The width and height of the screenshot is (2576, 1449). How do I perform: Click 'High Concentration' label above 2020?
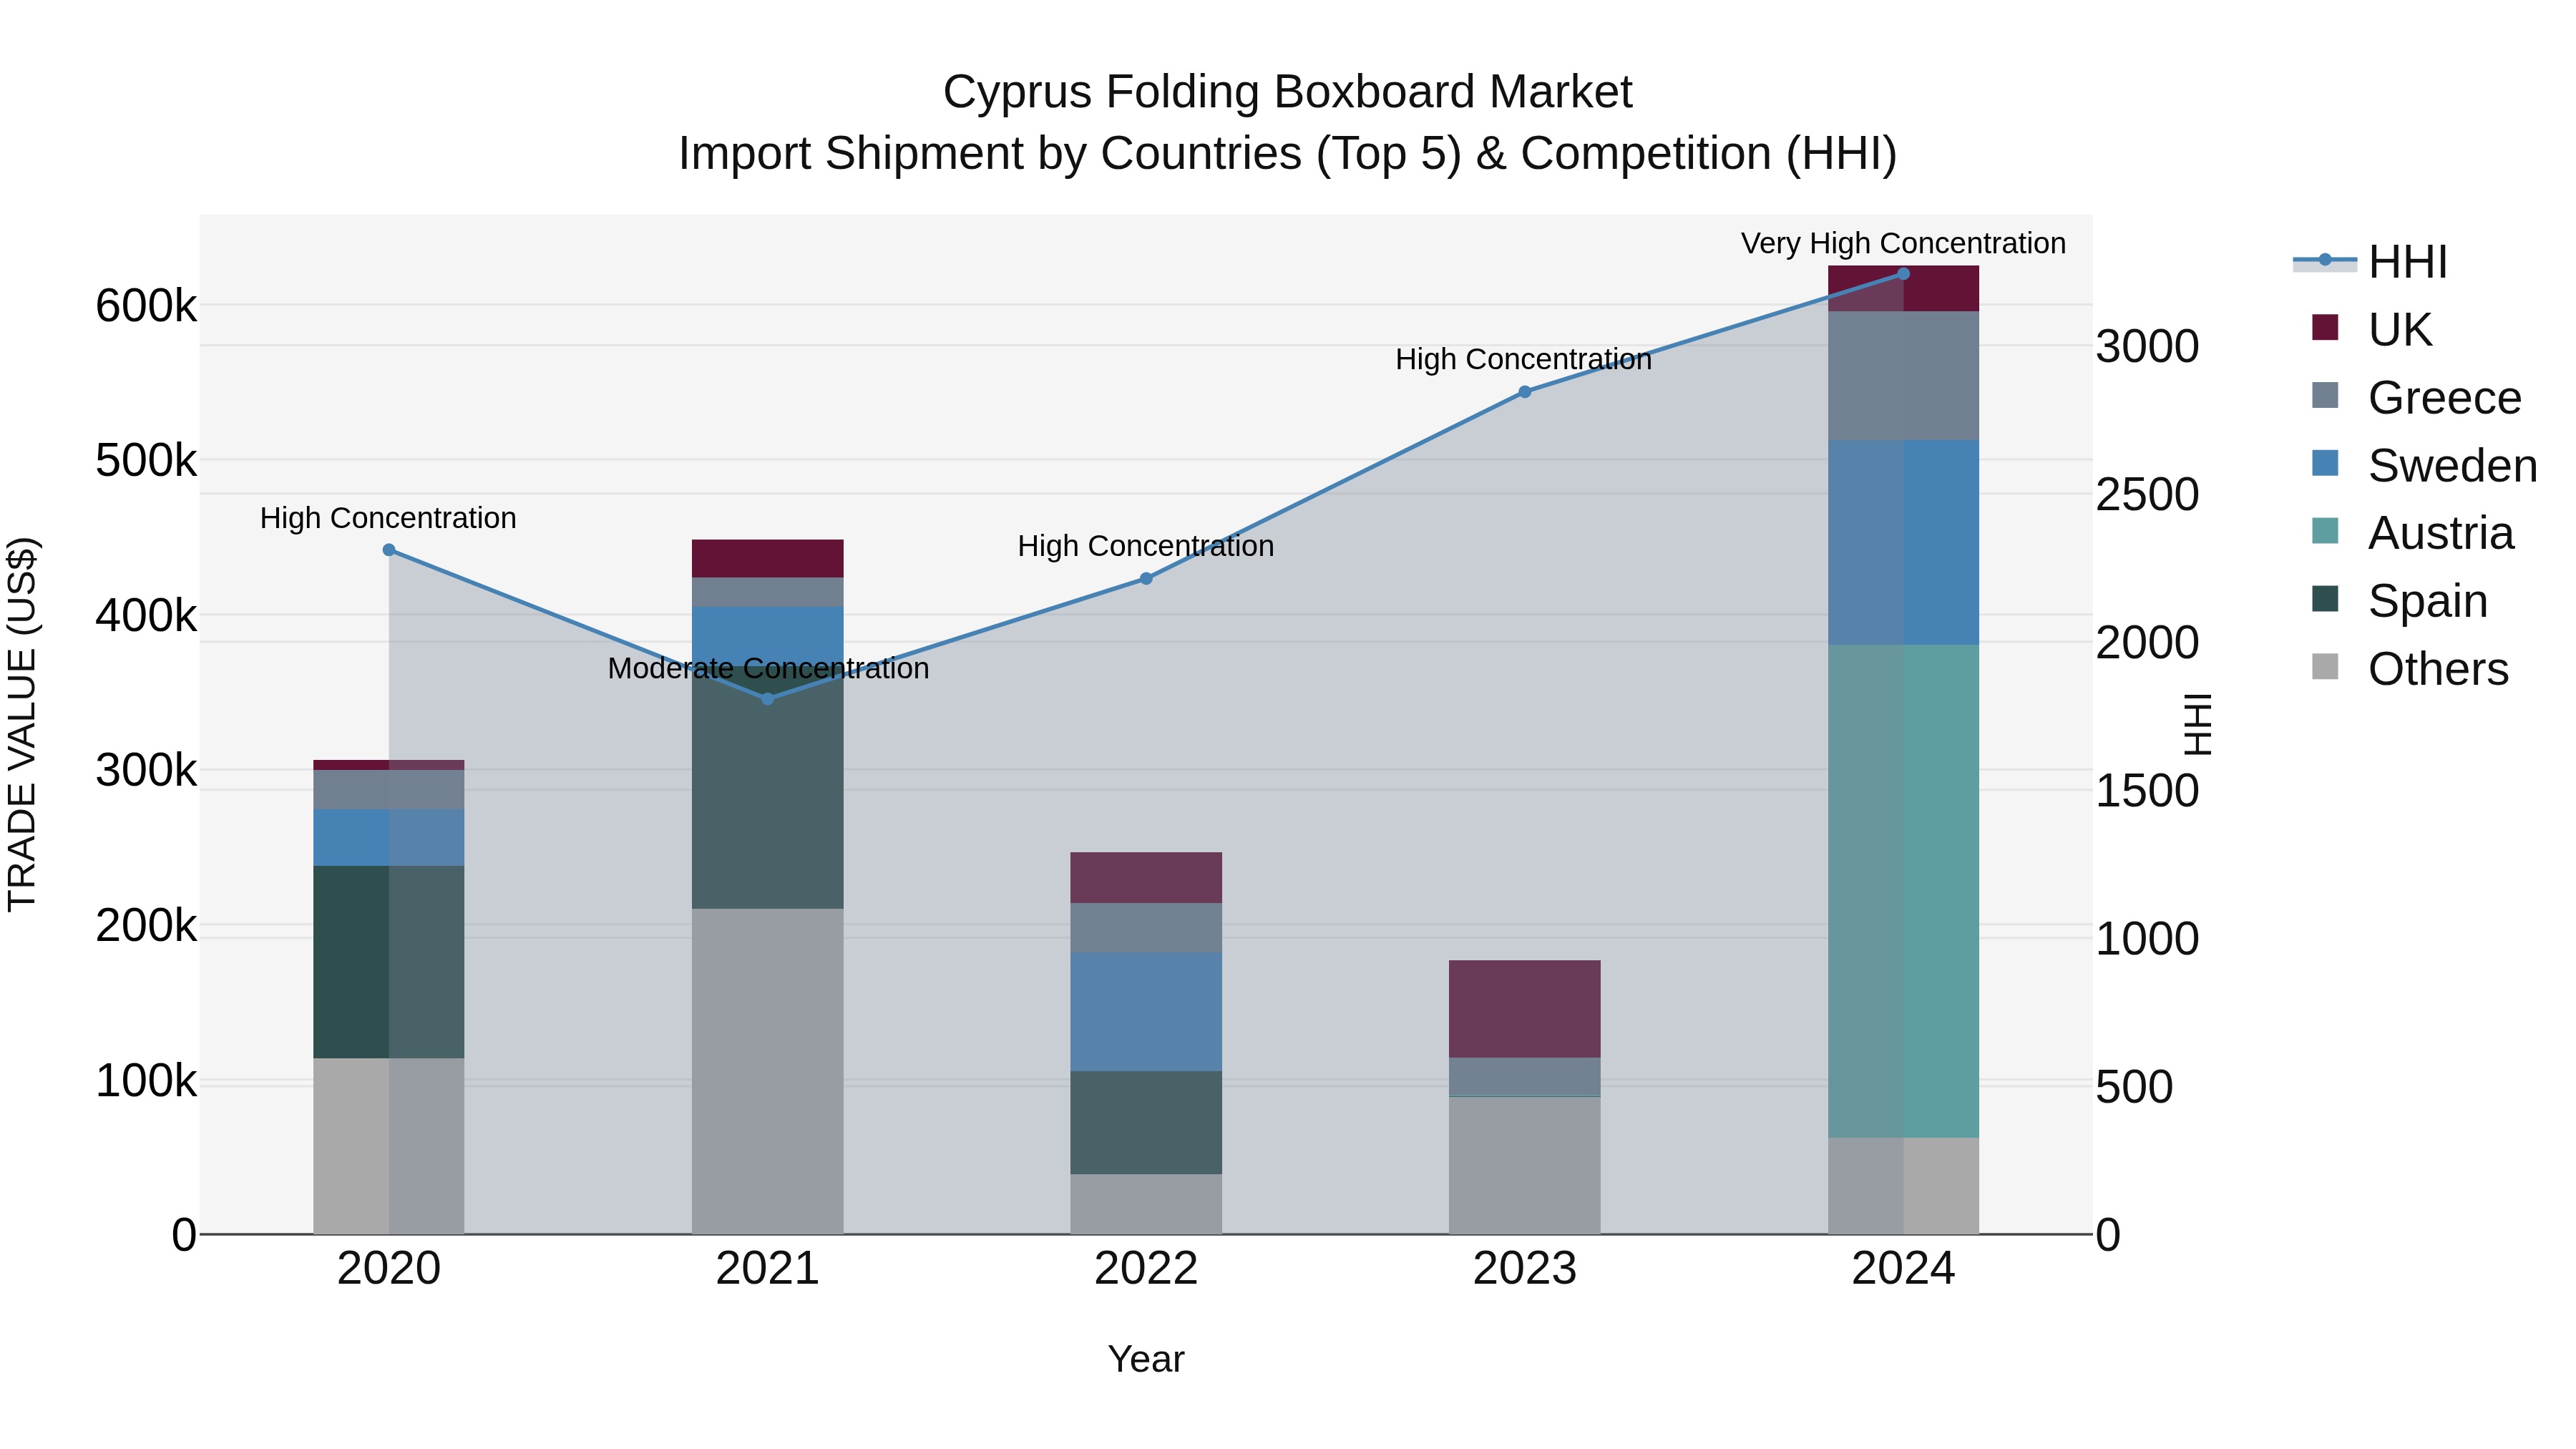click(388, 518)
